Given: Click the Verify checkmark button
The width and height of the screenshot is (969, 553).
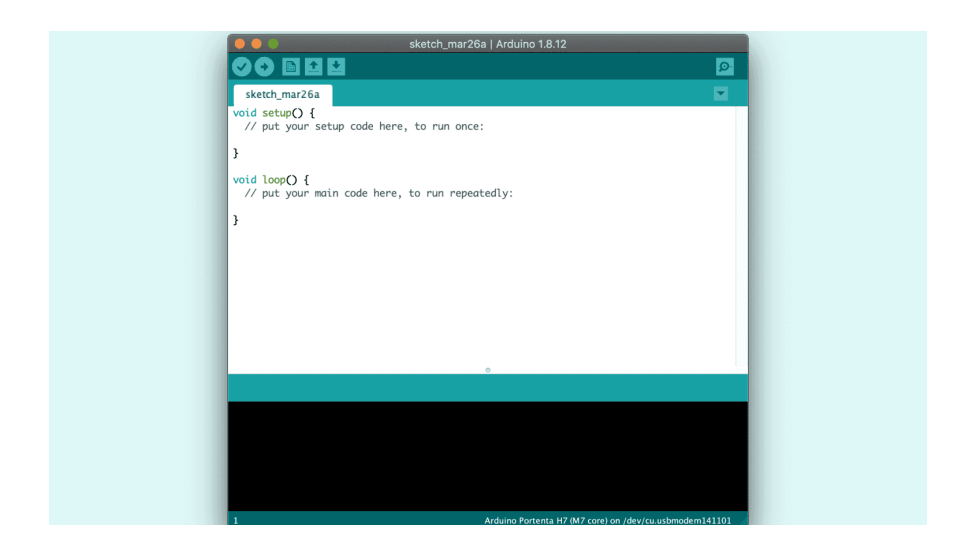Looking at the screenshot, I should [x=242, y=67].
